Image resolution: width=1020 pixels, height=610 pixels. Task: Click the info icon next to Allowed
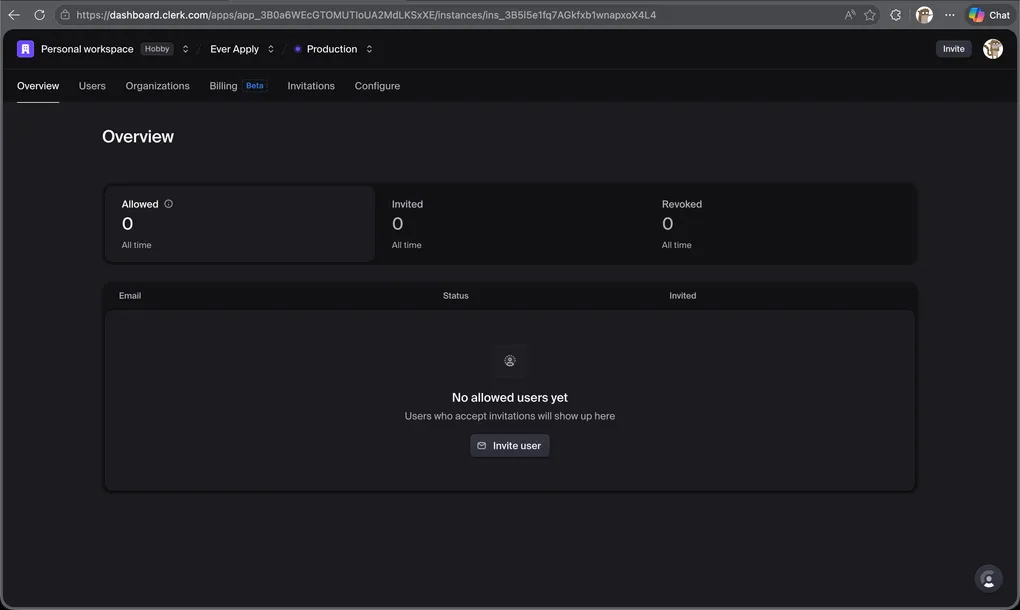point(168,204)
